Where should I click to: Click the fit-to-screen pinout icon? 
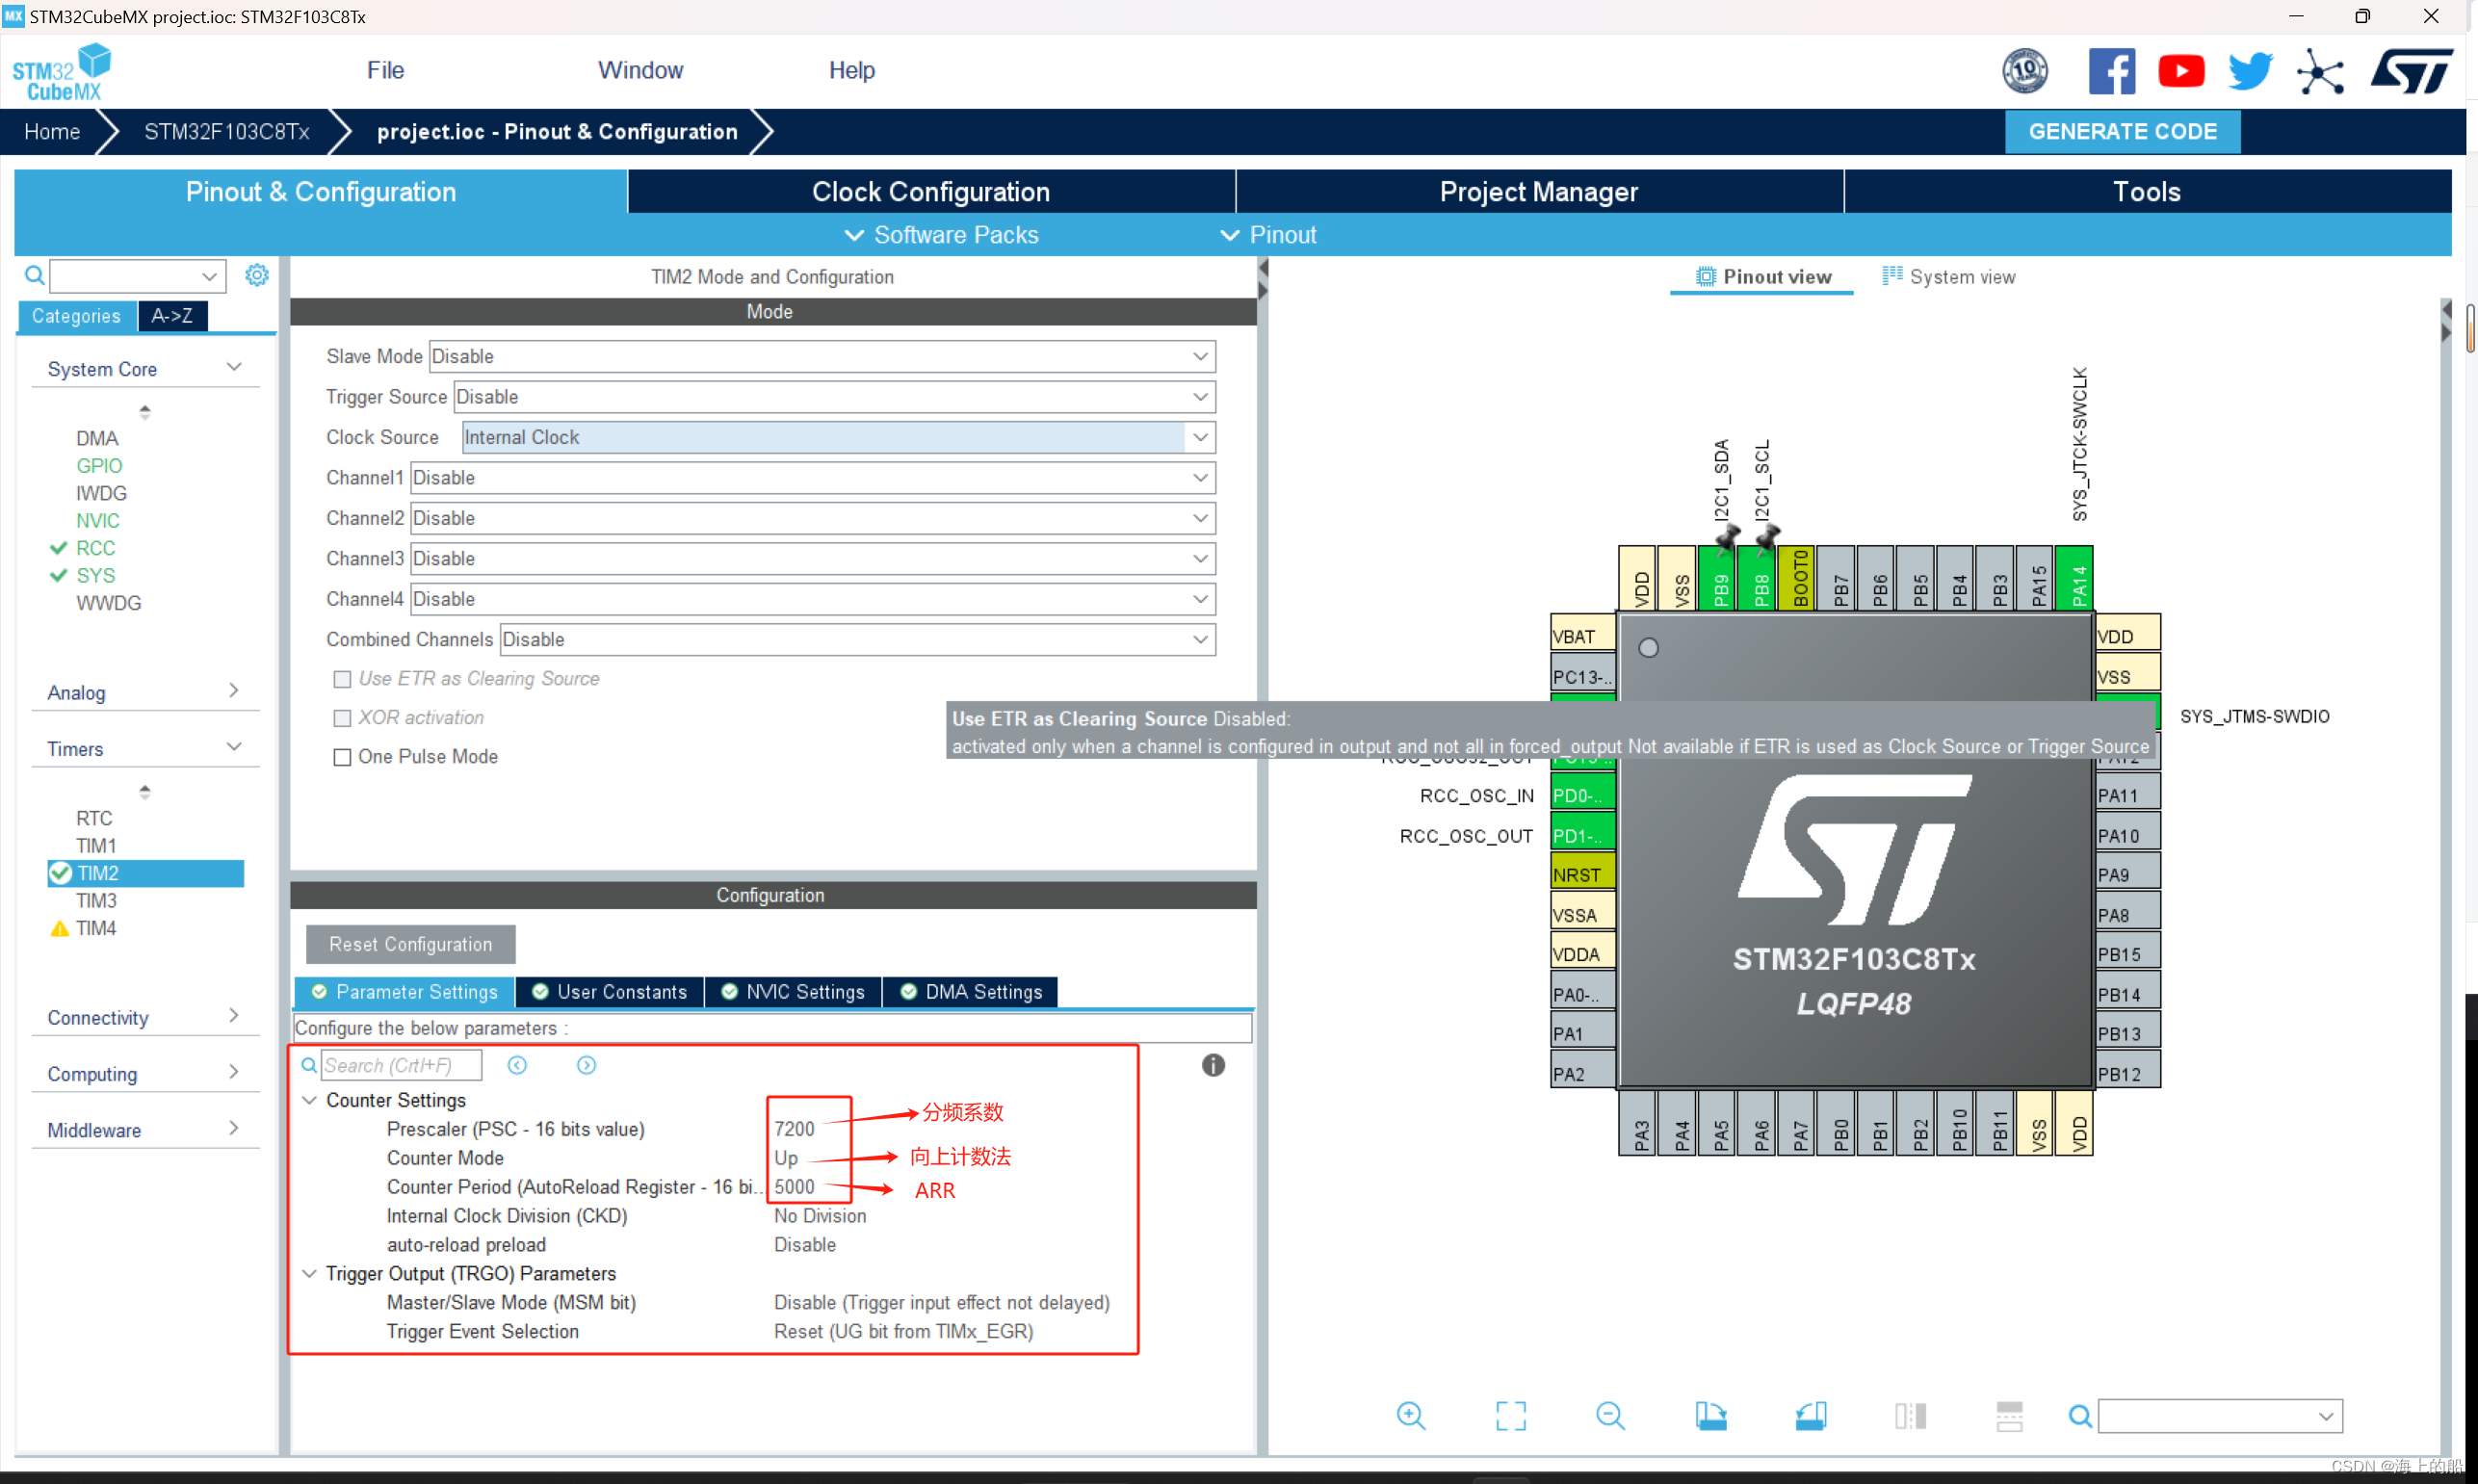1510,1416
